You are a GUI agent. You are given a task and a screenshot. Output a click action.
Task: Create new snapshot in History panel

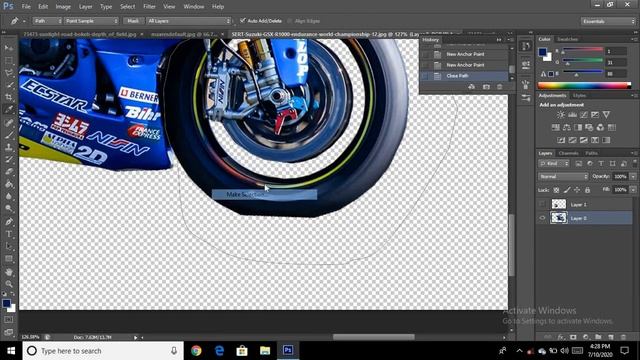point(486,87)
